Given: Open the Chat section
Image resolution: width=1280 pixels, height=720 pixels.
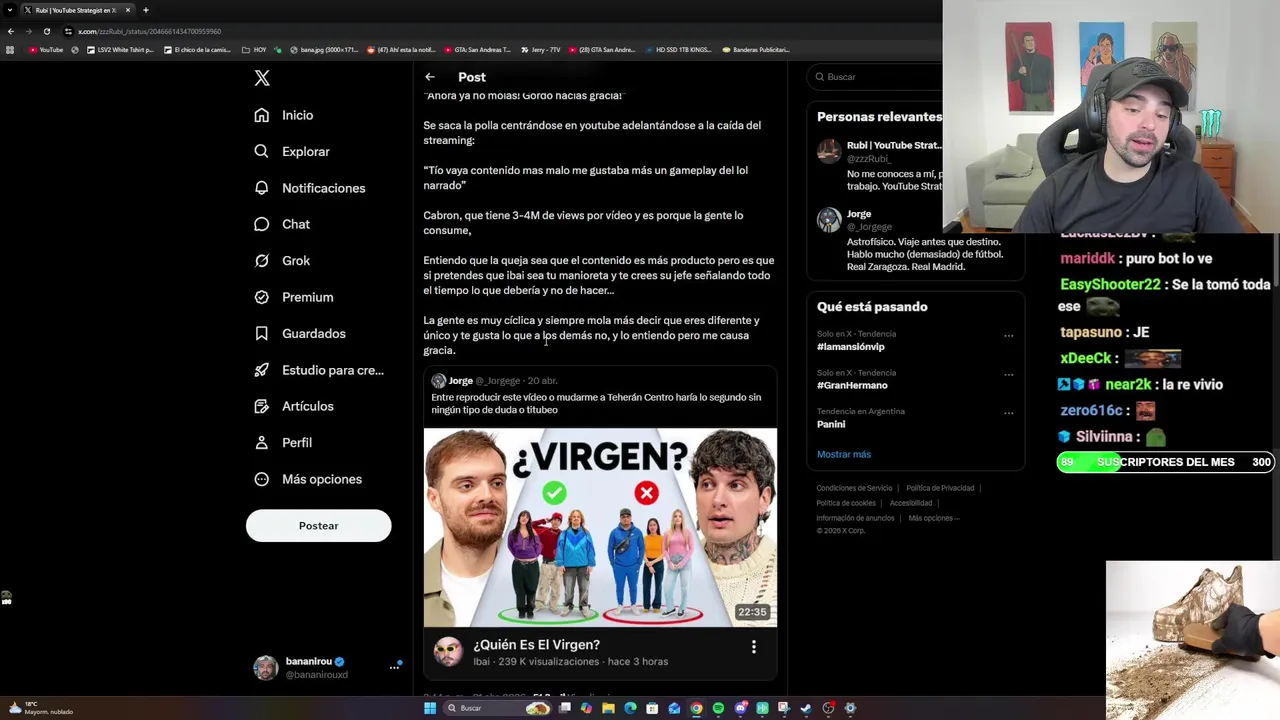Looking at the screenshot, I should pyautogui.click(x=282, y=224).
